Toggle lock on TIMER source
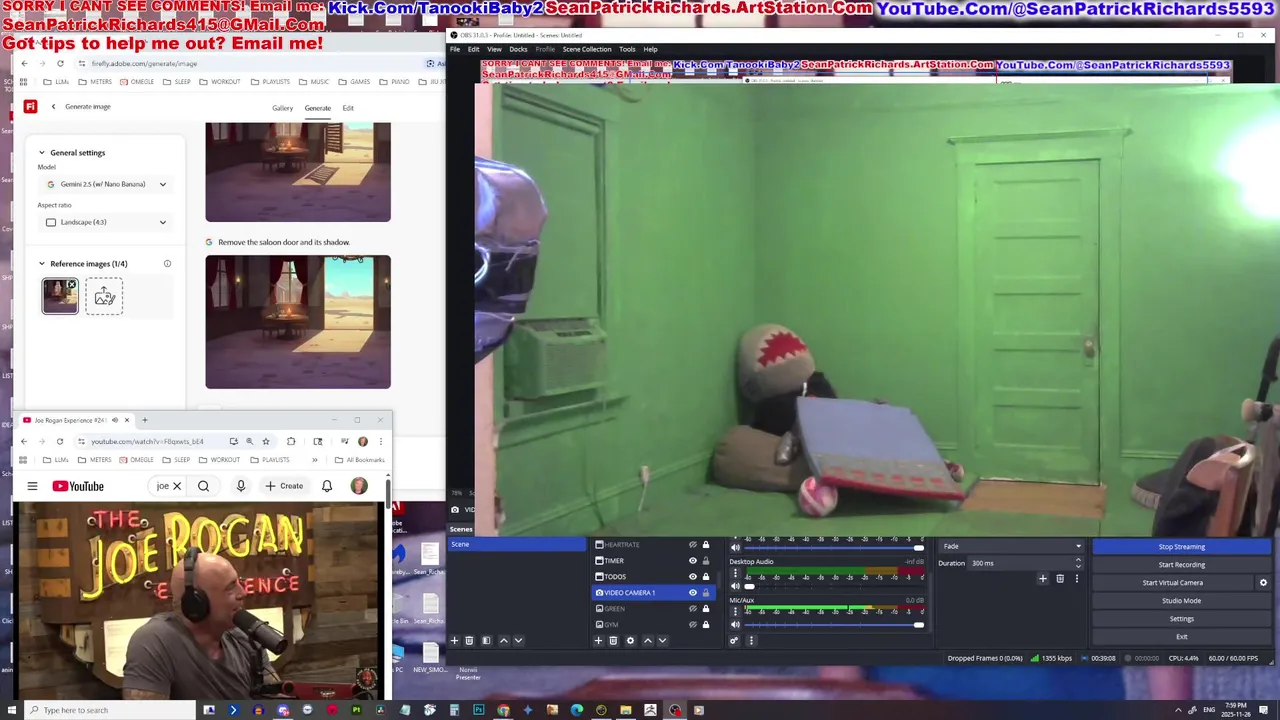 click(706, 560)
